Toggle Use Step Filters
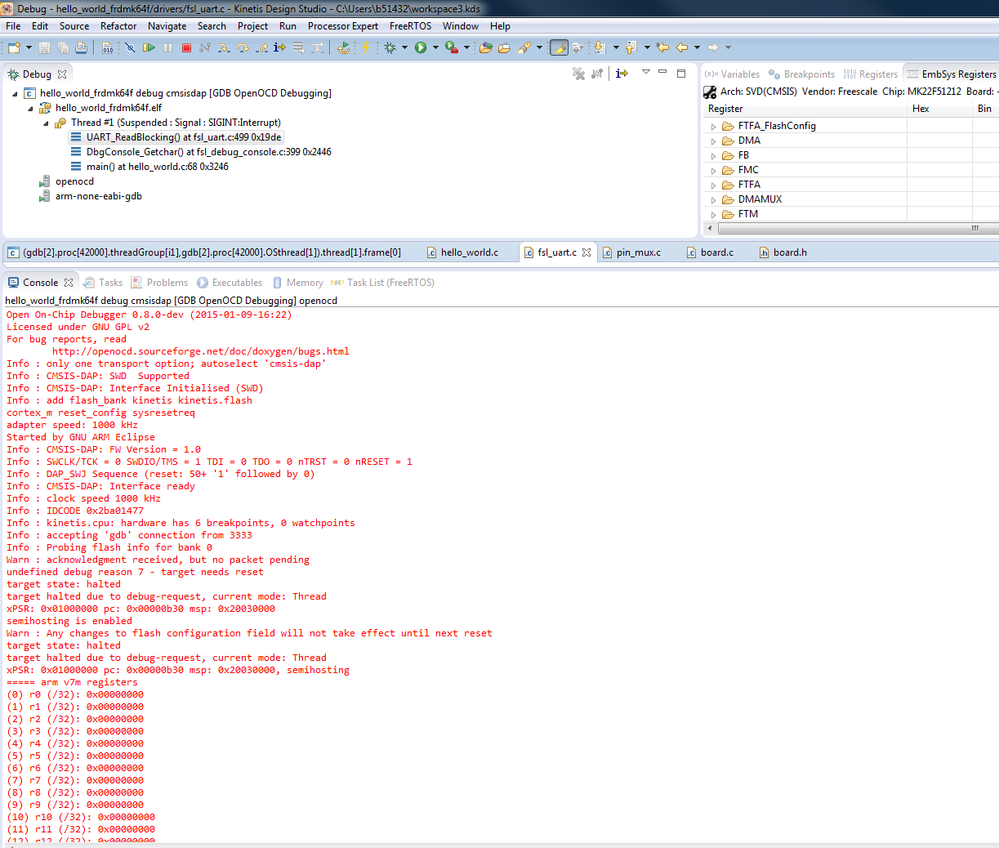Image resolution: width=999 pixels, height=848 pixels. 317,48
